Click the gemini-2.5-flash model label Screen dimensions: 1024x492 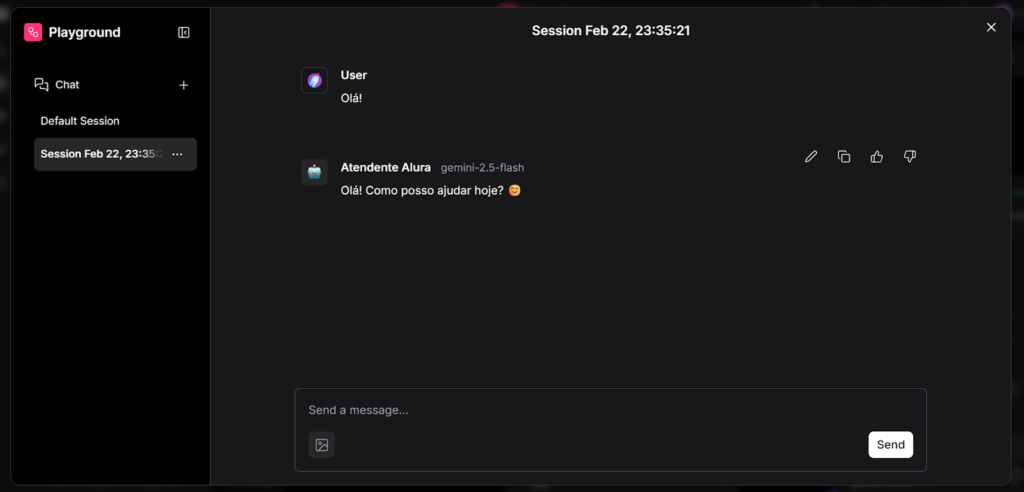click(482, 168)
